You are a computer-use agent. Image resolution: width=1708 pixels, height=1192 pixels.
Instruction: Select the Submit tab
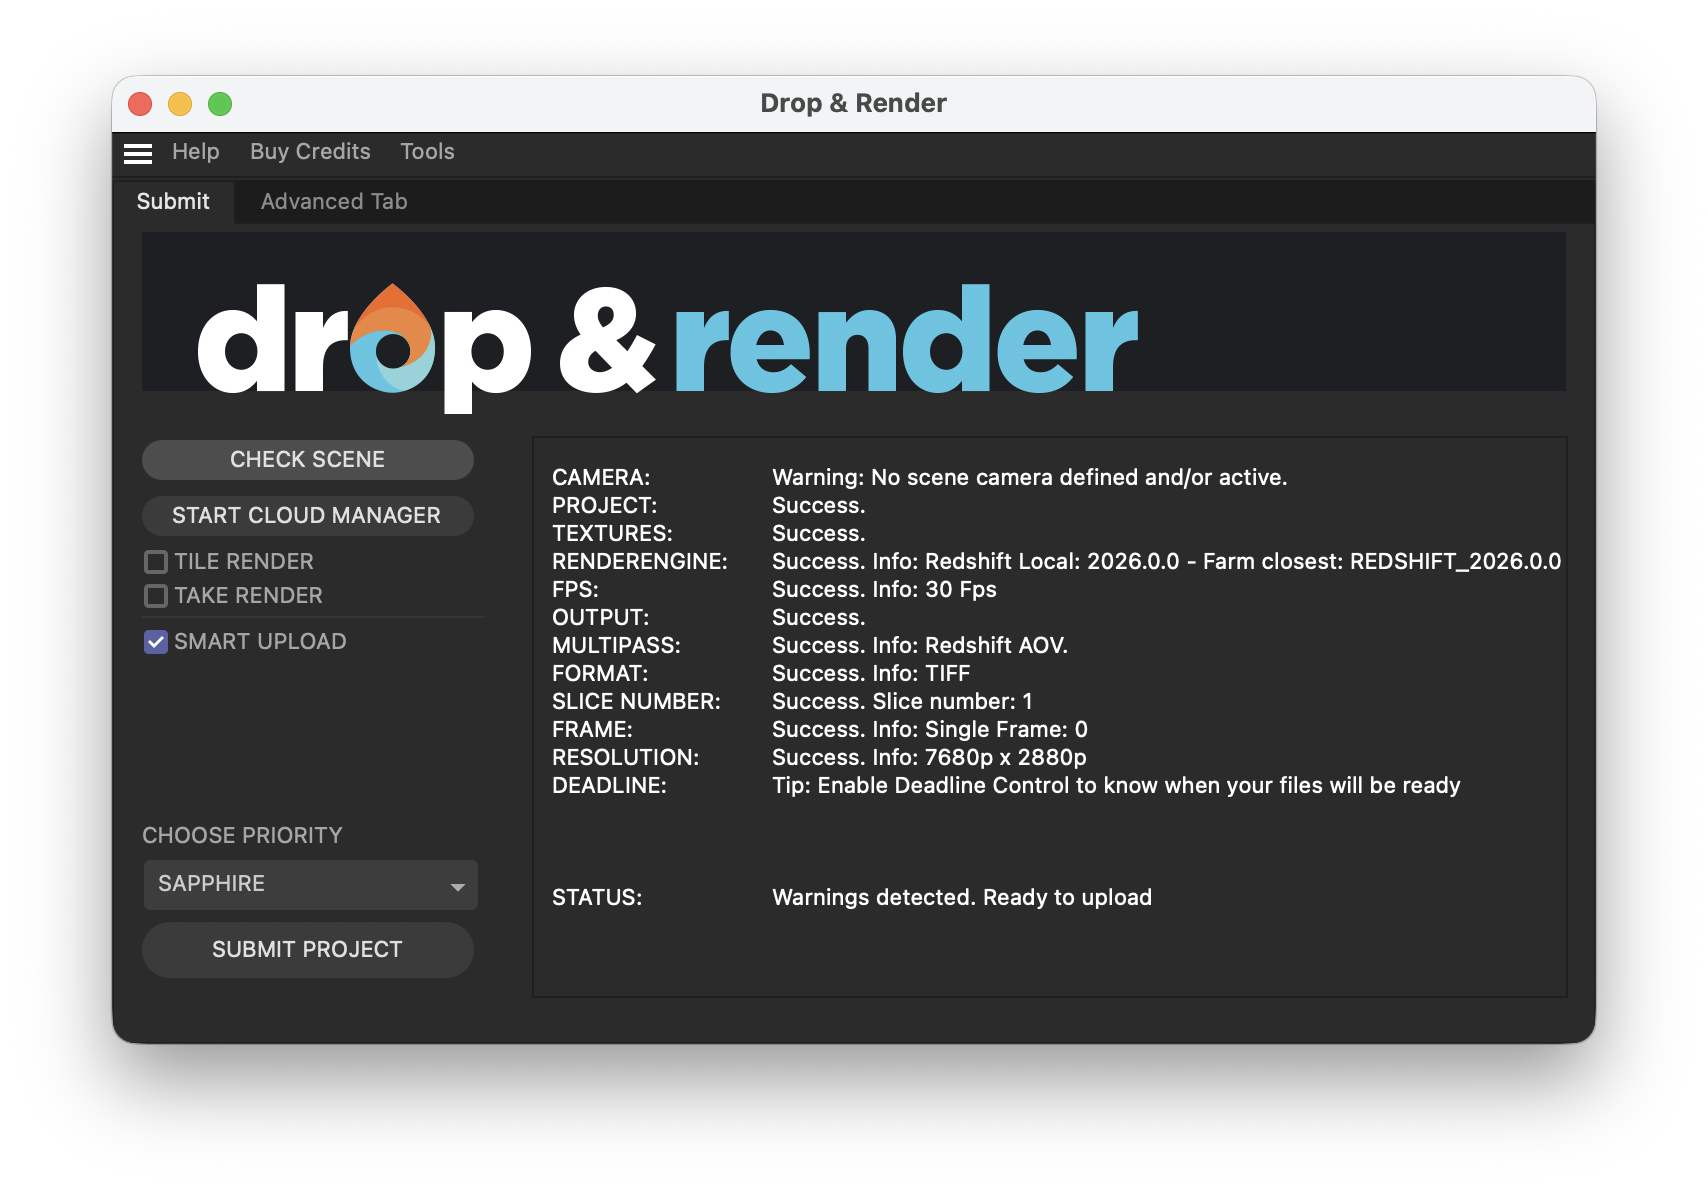coord(174,201)
